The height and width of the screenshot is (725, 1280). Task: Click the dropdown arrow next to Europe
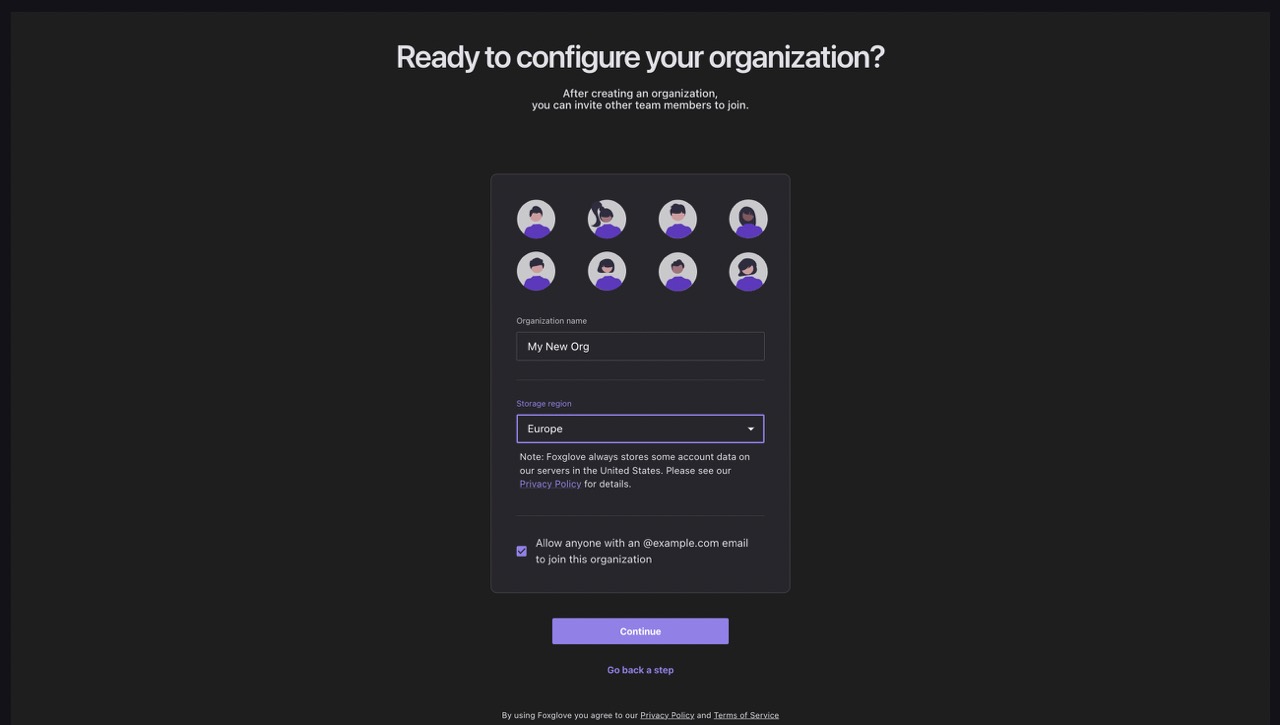751,429
